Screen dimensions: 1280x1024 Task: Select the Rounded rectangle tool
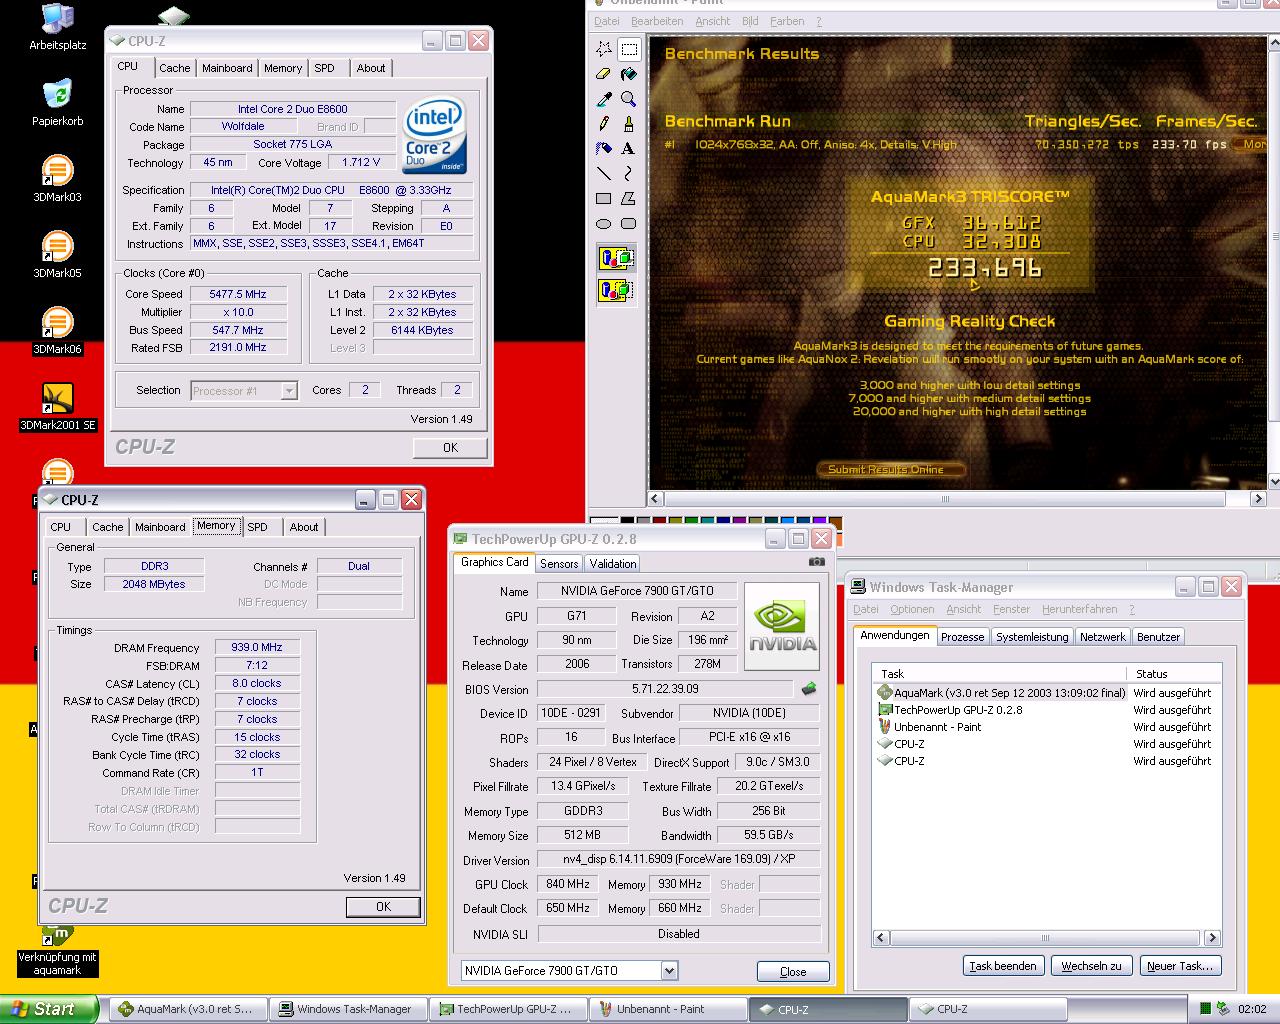629,223
